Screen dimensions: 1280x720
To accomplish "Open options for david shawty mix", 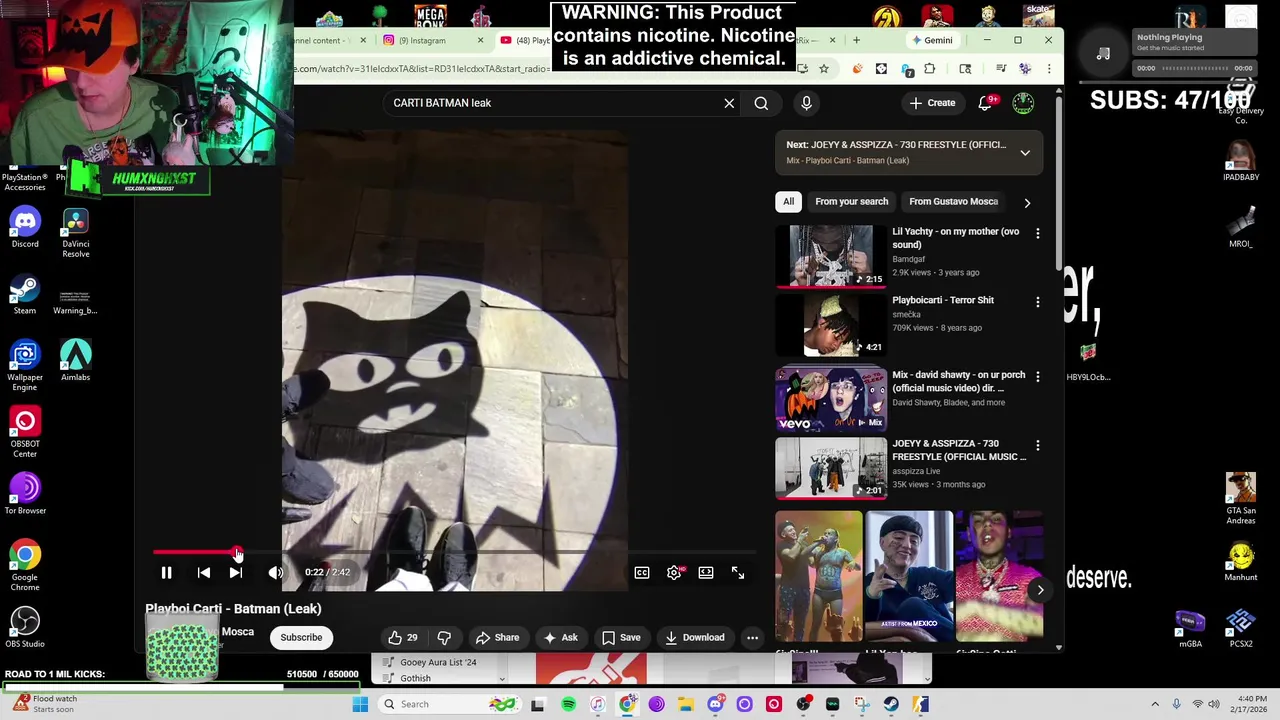I will pyautogui.click(x=1037, y=377).
